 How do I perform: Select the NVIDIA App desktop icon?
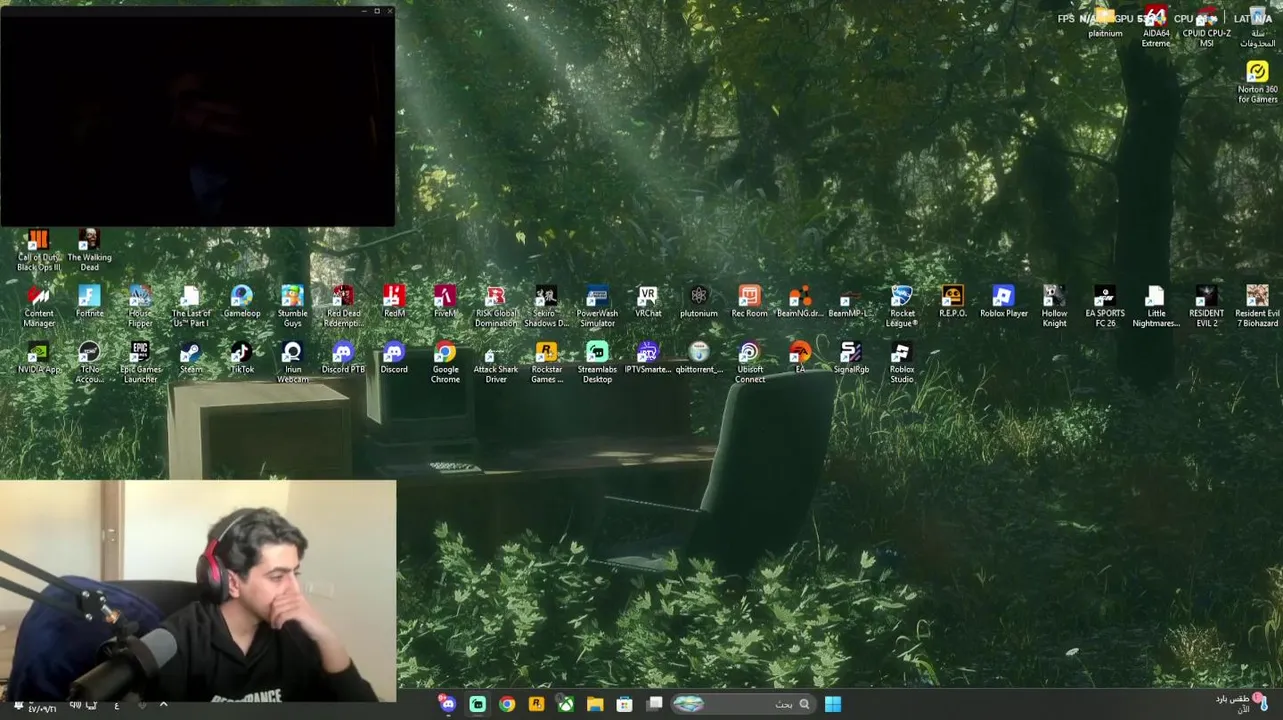(38, 357)
